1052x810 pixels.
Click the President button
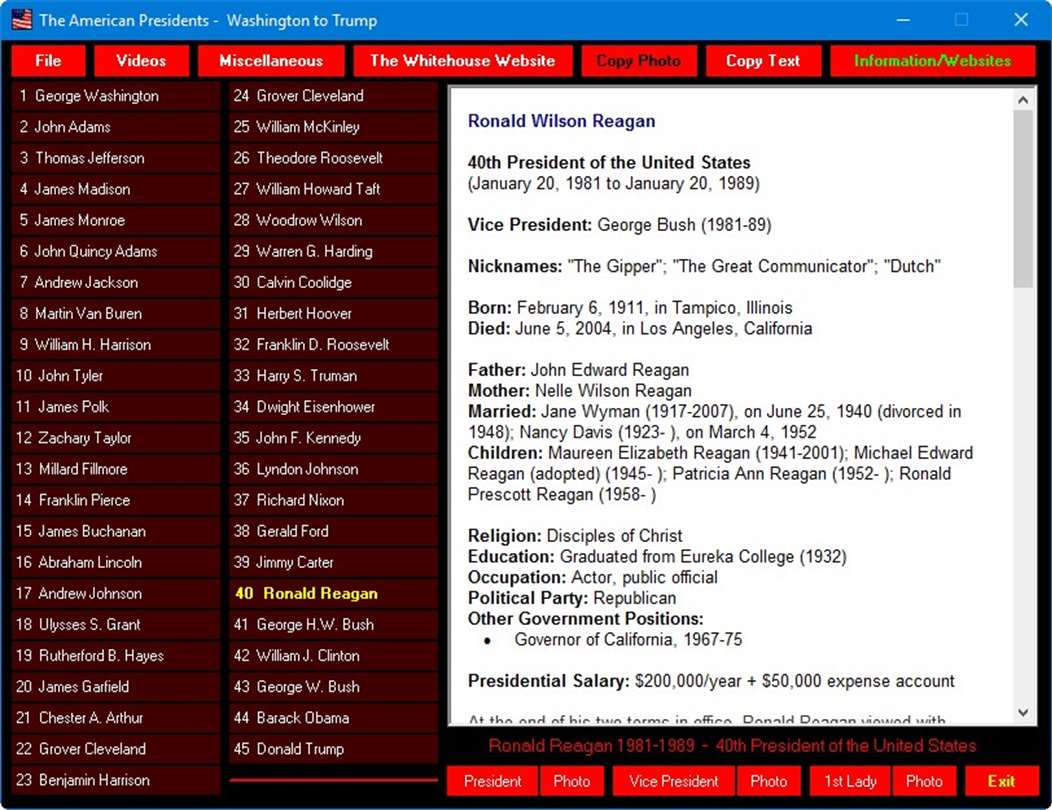(x=492, y=781)
